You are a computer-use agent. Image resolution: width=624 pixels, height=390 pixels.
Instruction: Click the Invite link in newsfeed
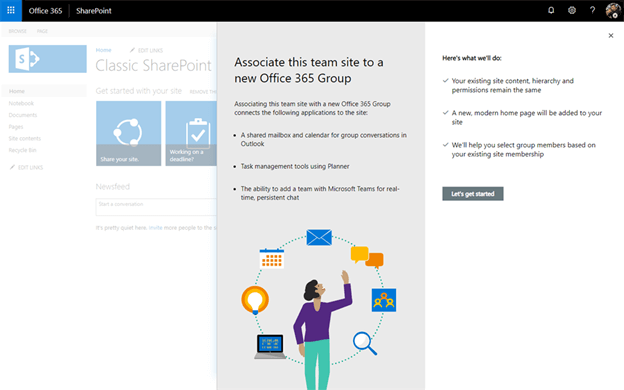[x=156, y=228]
